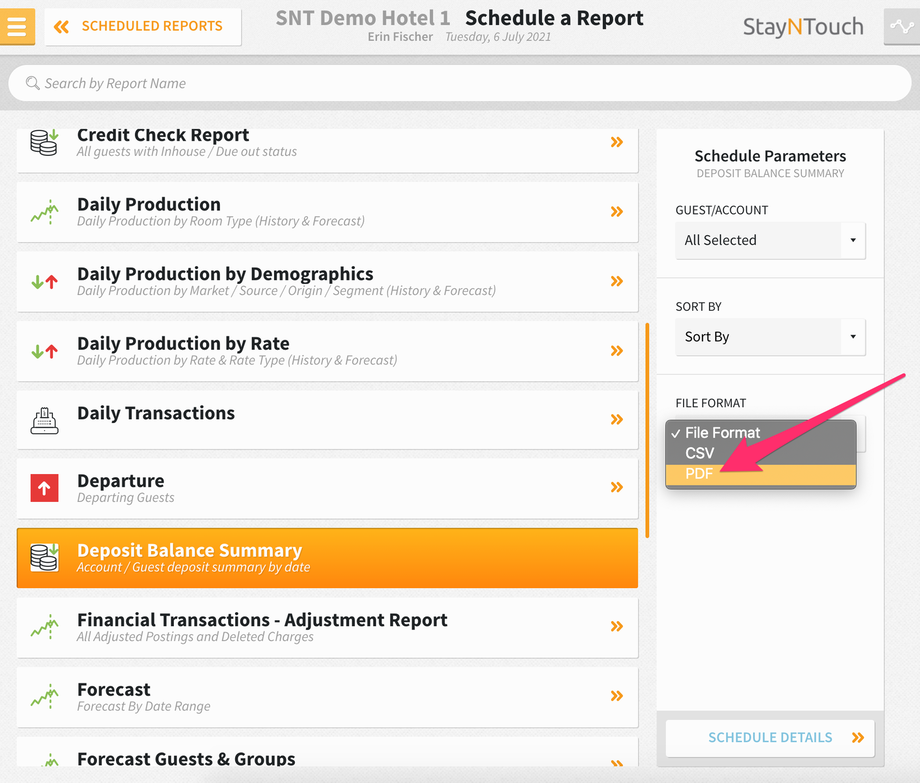Select the Credit Check Report title

163,135
